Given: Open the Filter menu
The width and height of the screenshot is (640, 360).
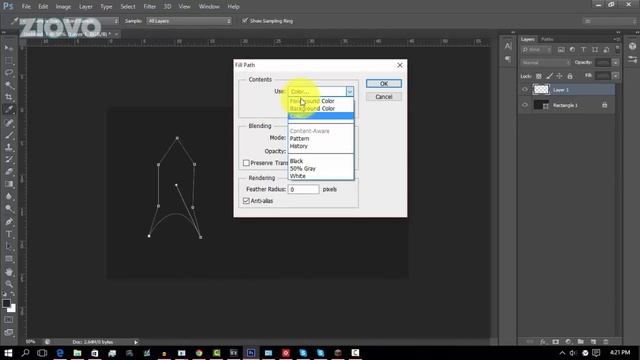Looking at the screenshot, I should 149,7.
